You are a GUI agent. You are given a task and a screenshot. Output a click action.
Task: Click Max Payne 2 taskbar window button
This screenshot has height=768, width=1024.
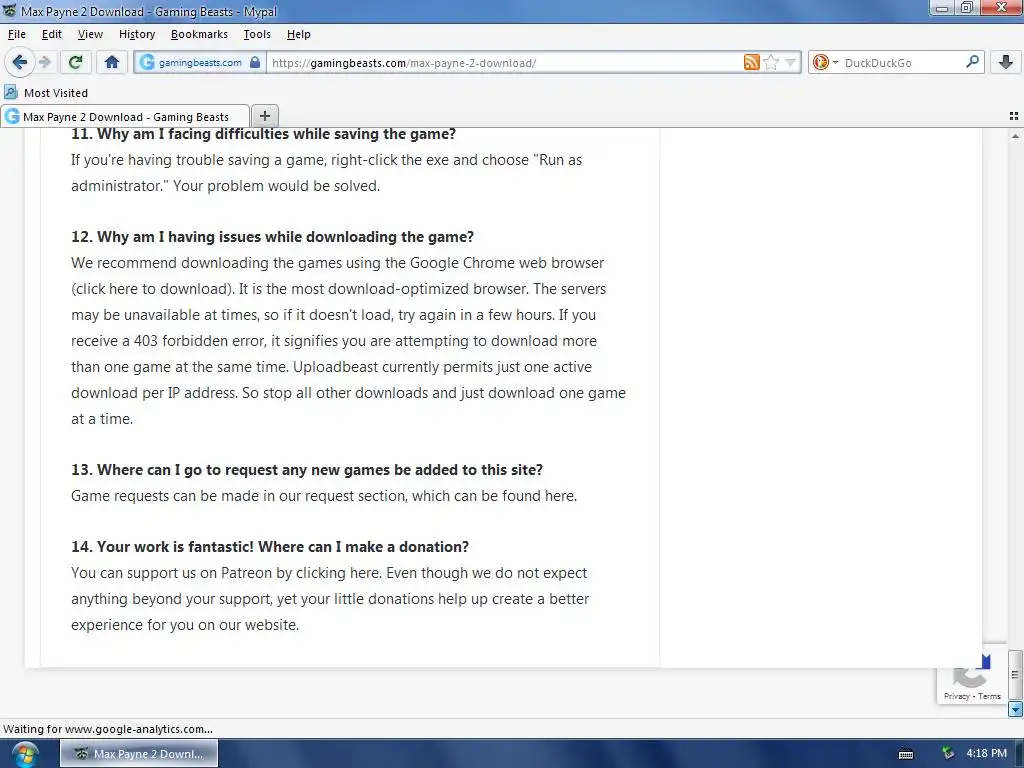pos(139,754)
